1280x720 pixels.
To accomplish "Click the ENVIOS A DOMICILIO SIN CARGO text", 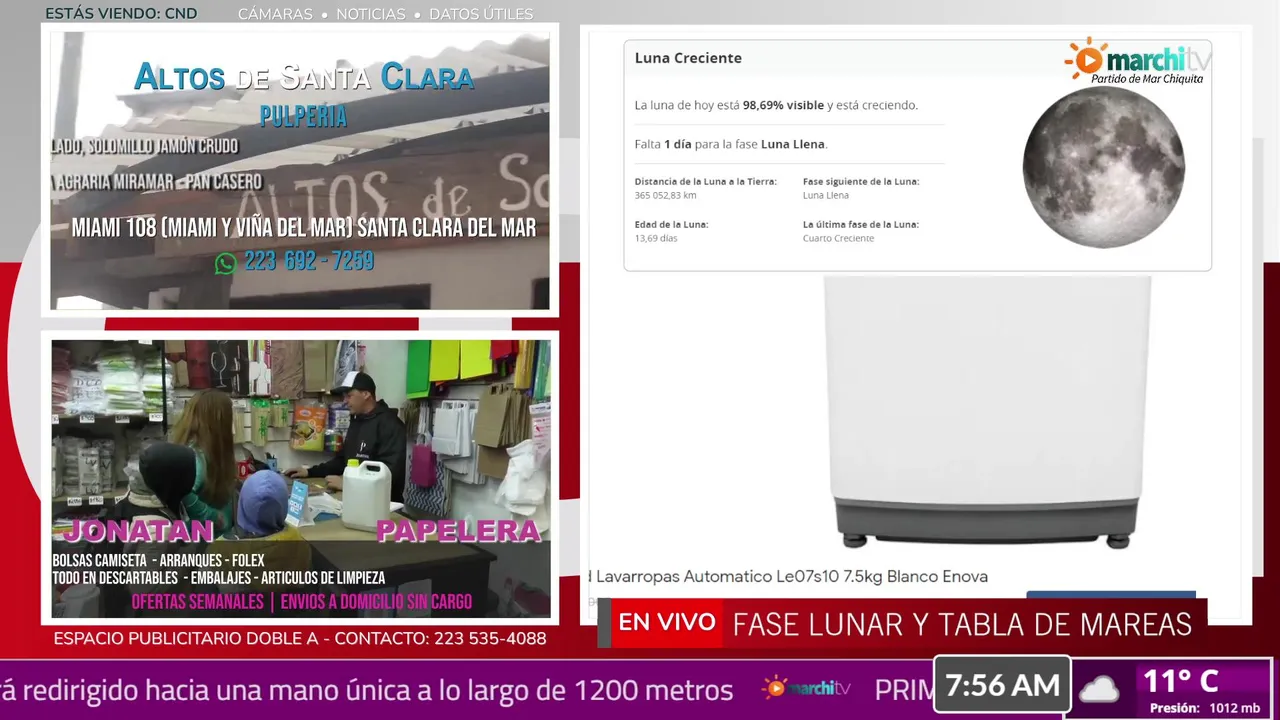I will click(376, 602).
